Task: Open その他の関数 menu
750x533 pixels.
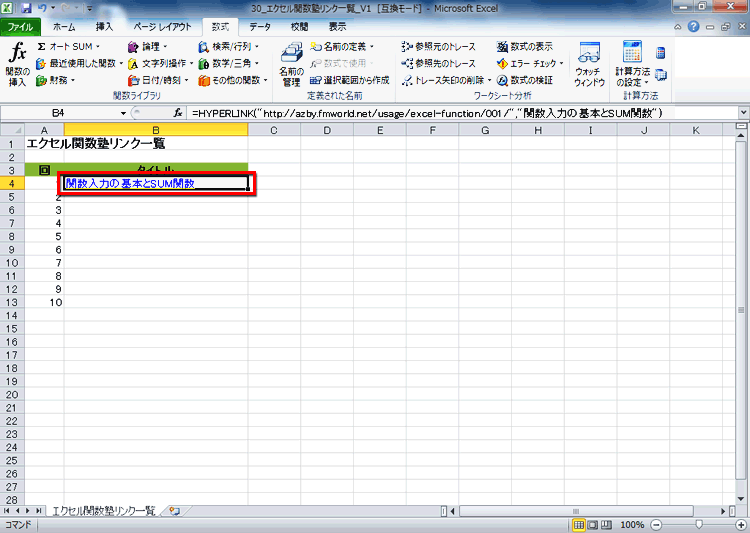Action: coord(233,80)
